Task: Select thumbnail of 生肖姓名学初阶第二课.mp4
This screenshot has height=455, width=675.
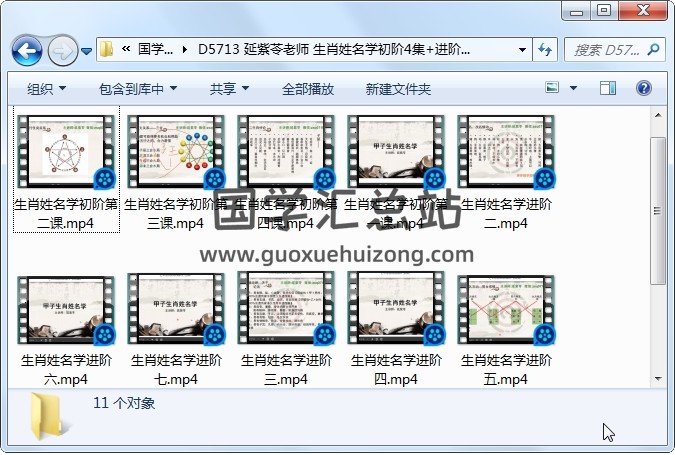Action: (x=66, y=152)
